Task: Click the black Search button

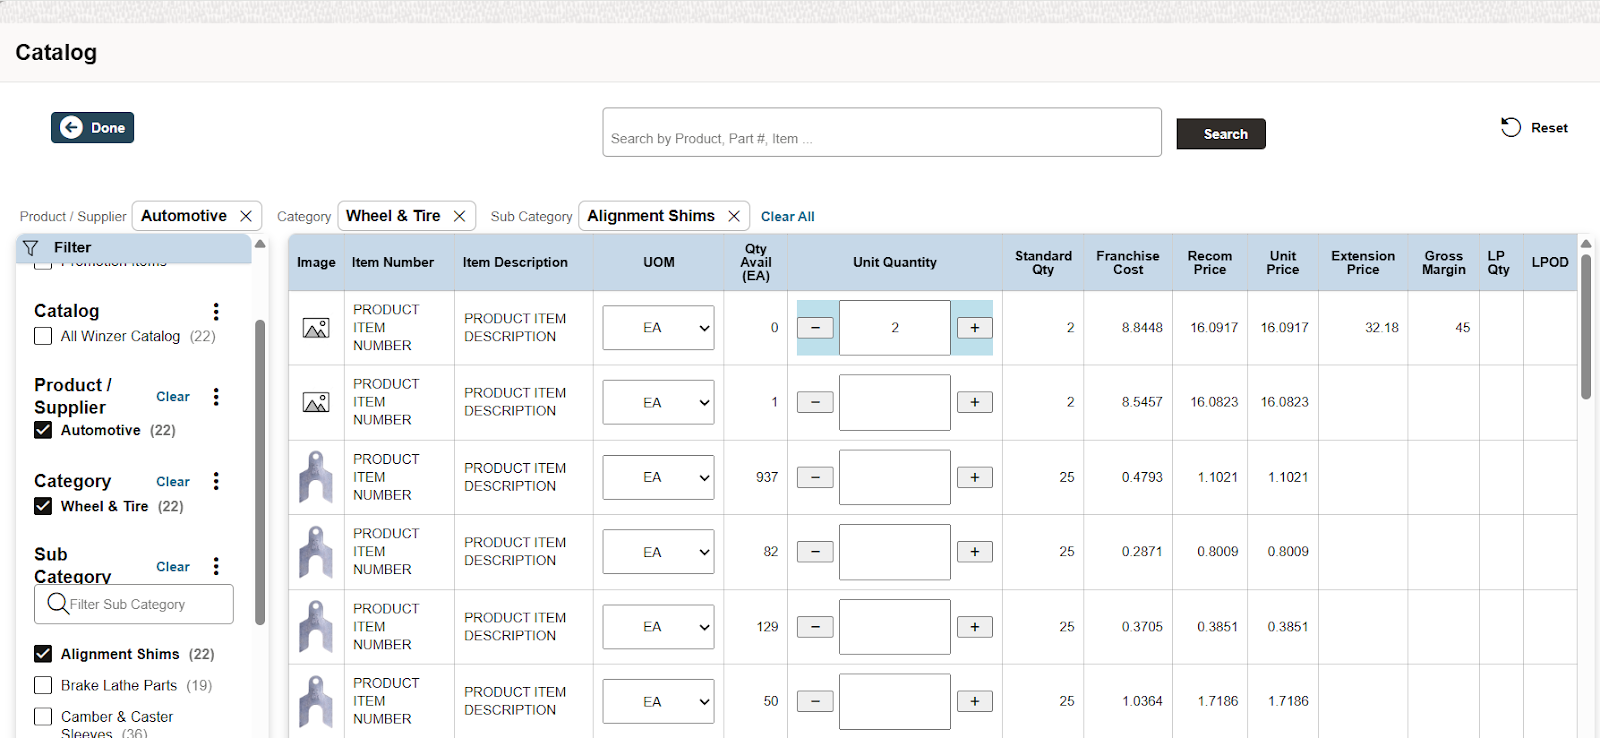Action: 1221,134
